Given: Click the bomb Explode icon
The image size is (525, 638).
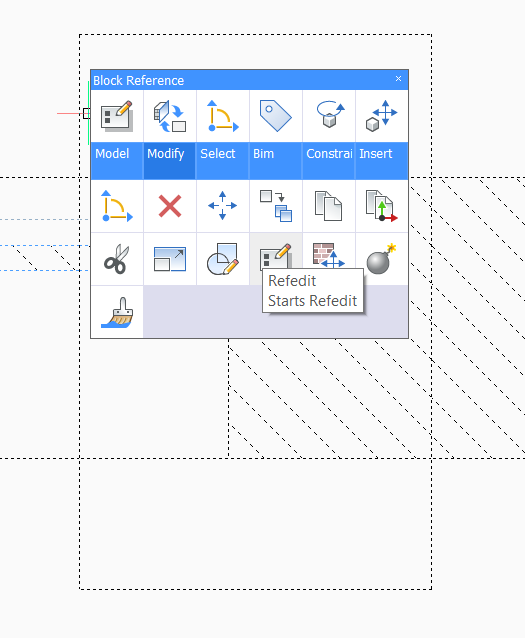Looking at the screenshot, I should [382, 259].
